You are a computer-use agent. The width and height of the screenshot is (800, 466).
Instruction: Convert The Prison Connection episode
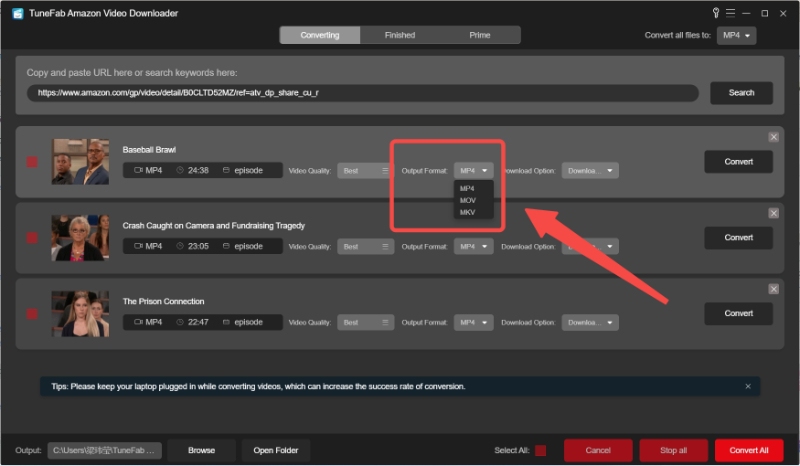738,313
